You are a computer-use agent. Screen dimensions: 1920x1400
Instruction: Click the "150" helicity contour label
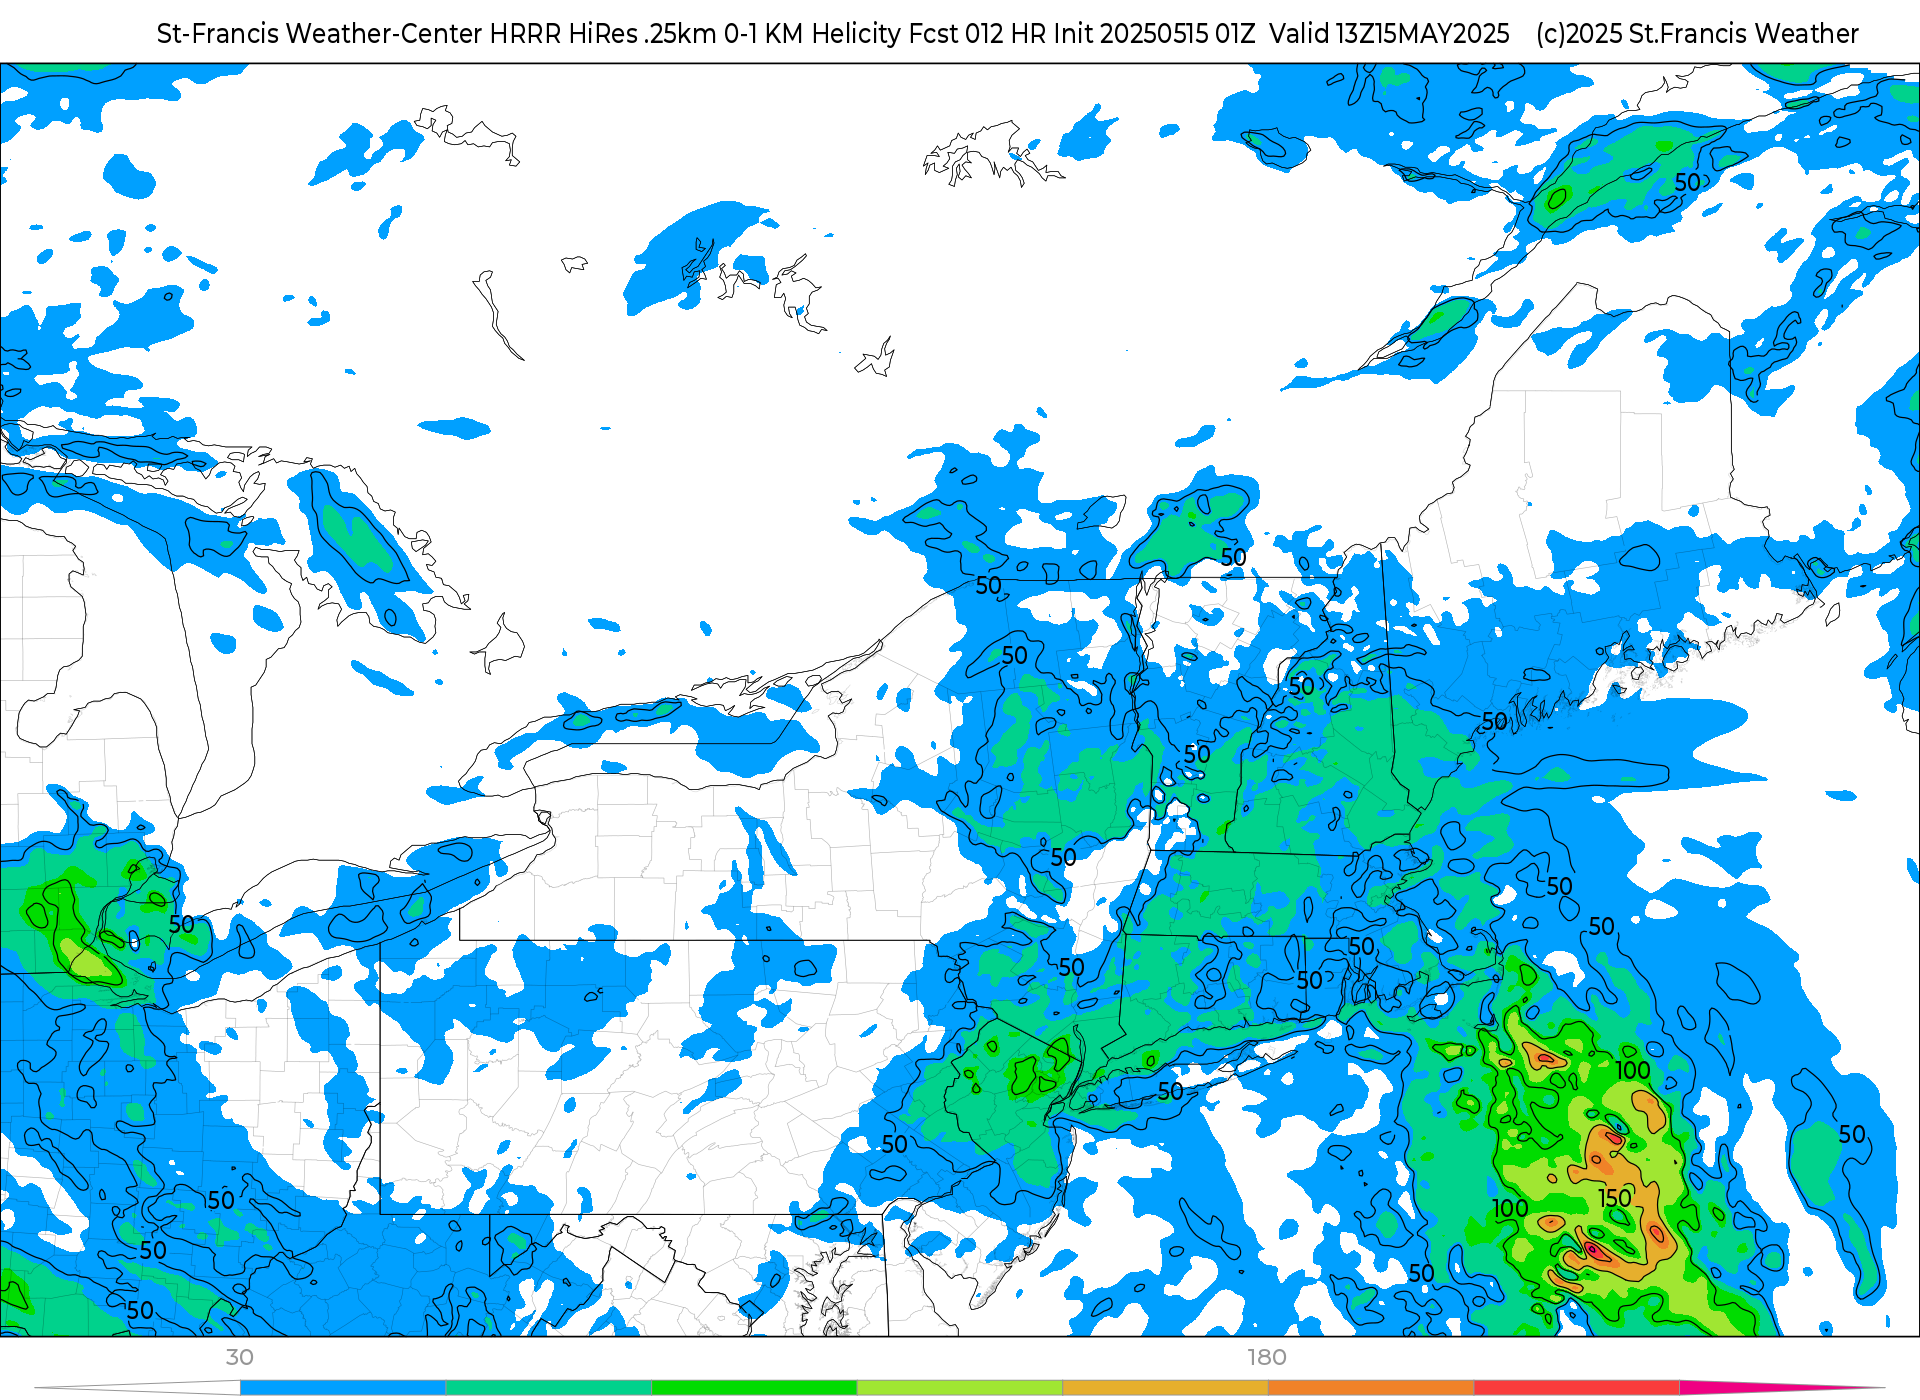click(x=1615, y=1198)
